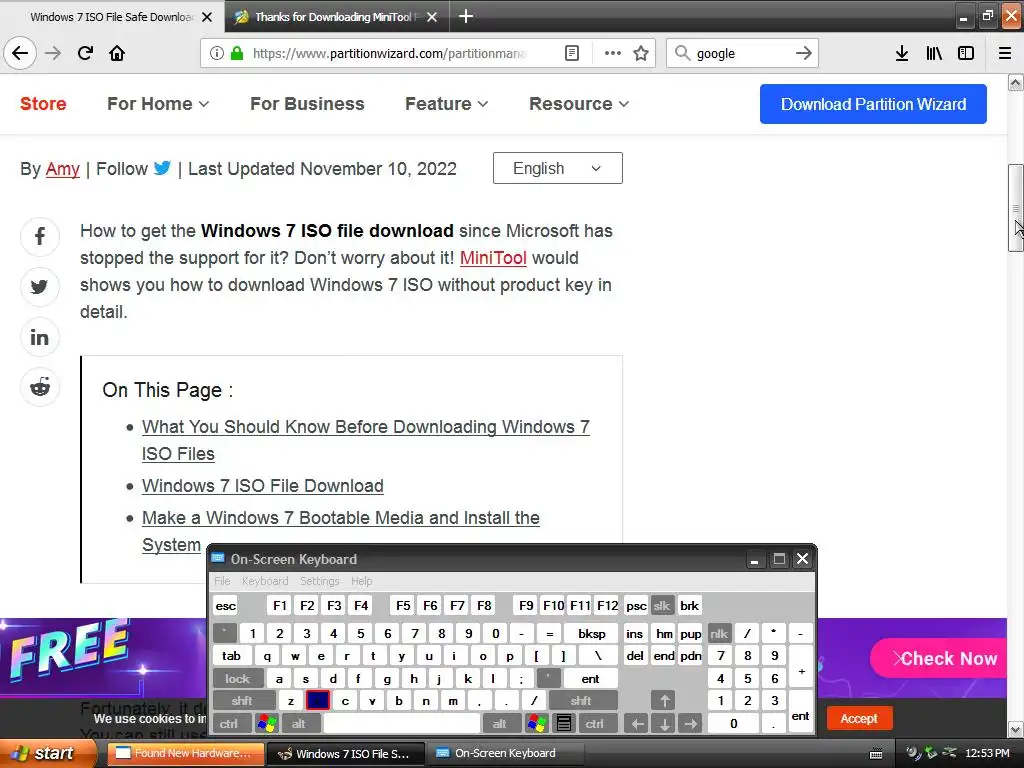The height and width of the screenshot is (768, 1024).
Task: Reload the page with the refresh icon
Action: coord(85,53)
